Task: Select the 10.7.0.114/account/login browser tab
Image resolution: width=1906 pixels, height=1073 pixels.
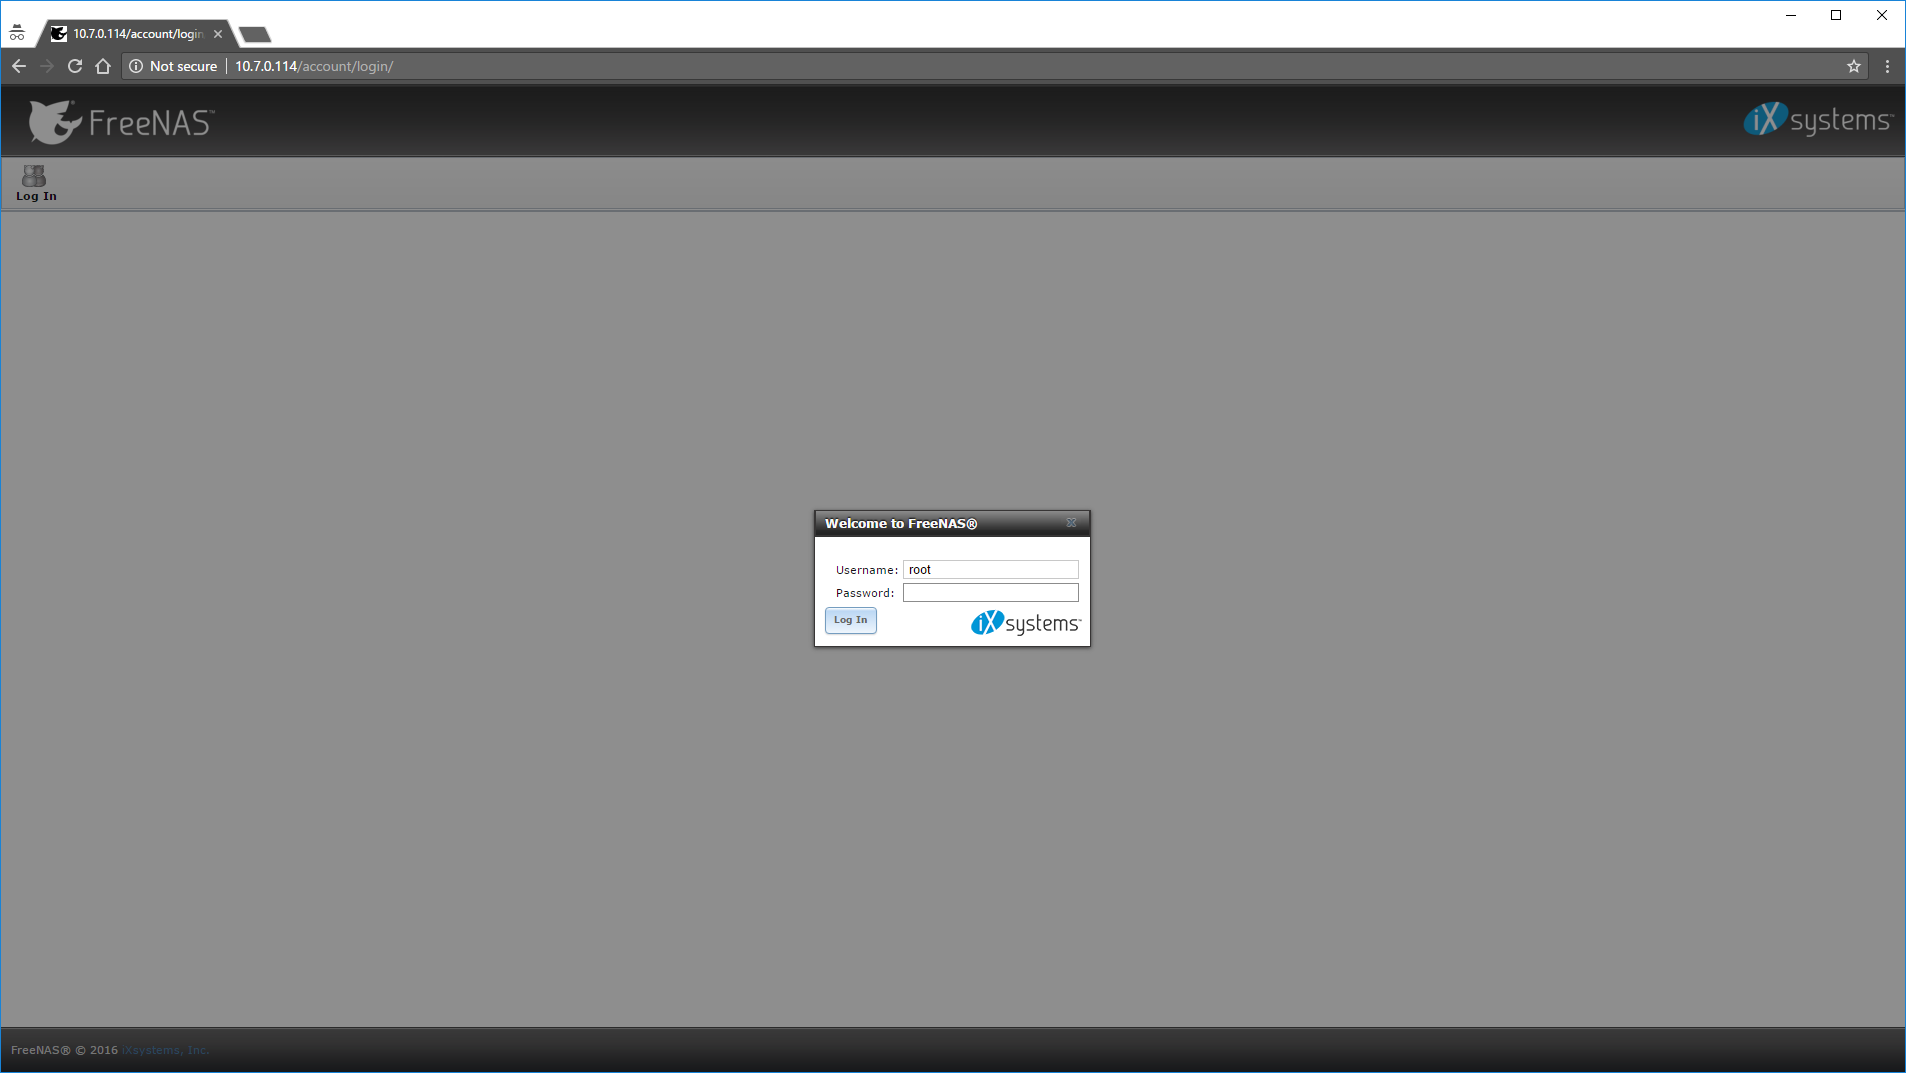Action: click(x=136, y=34)
